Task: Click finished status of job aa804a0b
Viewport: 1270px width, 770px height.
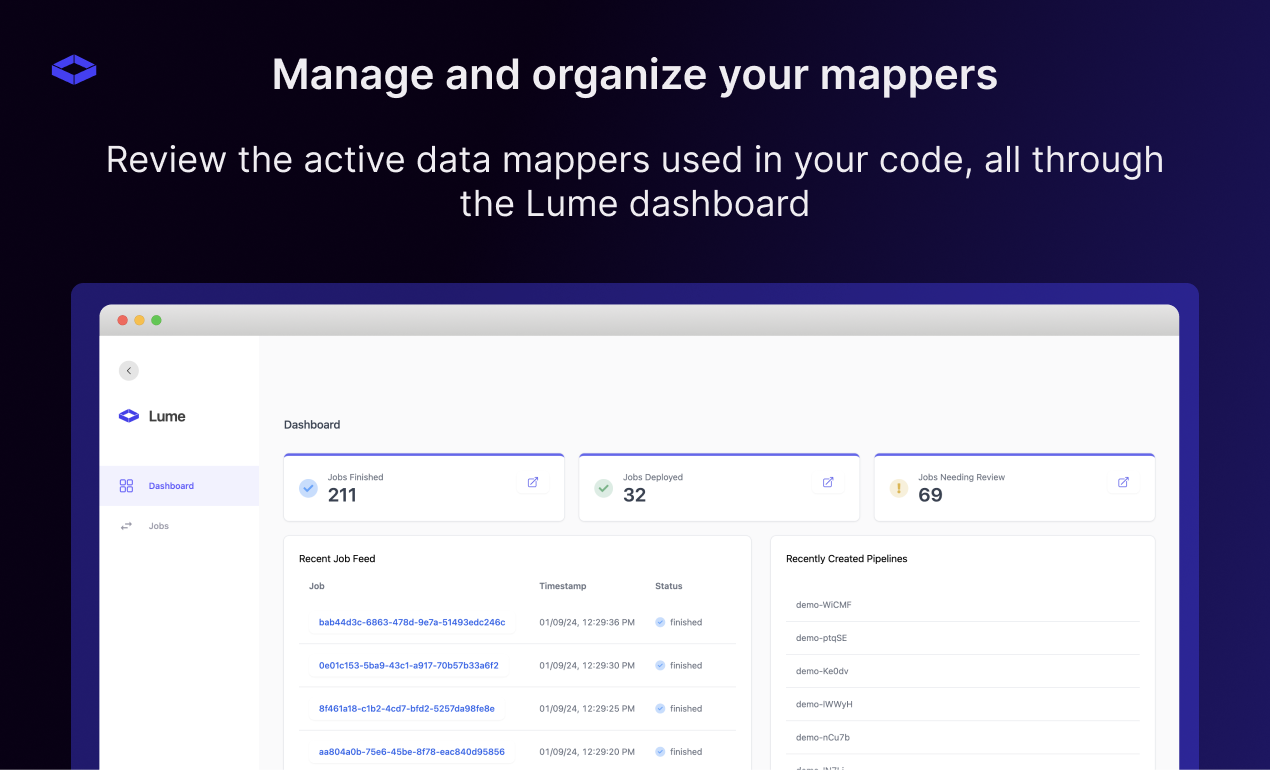Action: pos(679,751)
